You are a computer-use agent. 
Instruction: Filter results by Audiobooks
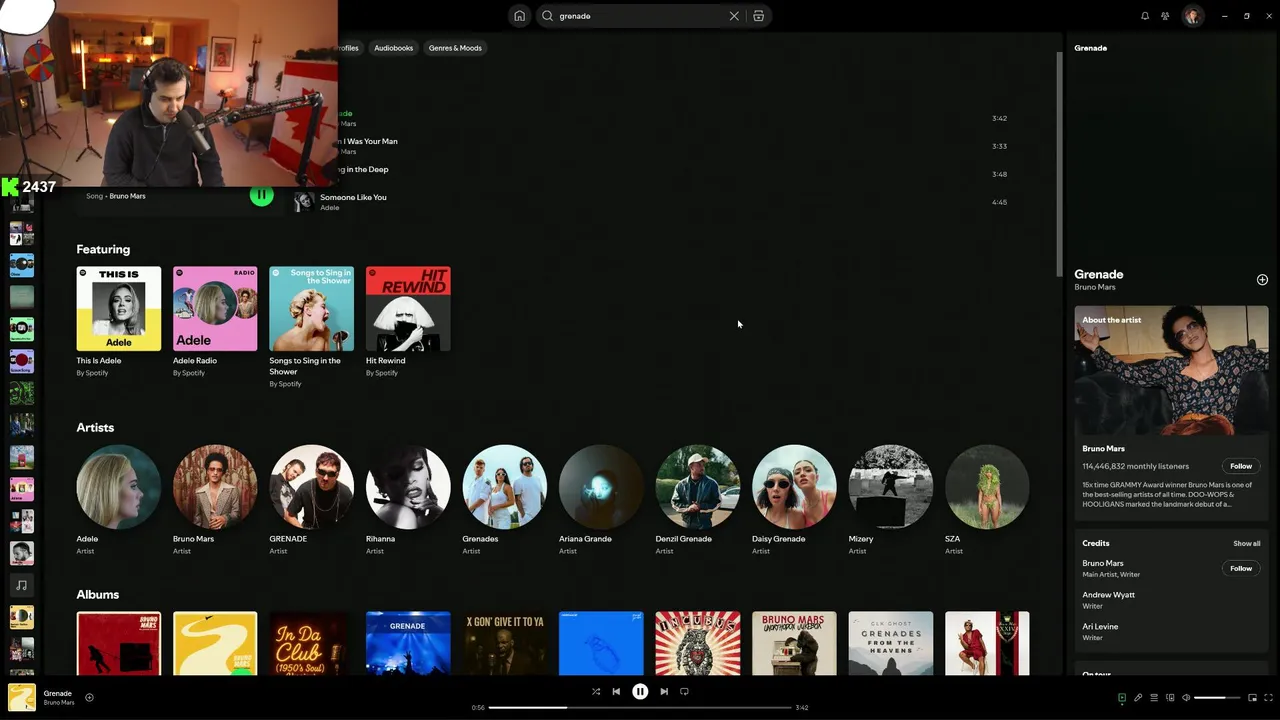(x=393, y=48)
